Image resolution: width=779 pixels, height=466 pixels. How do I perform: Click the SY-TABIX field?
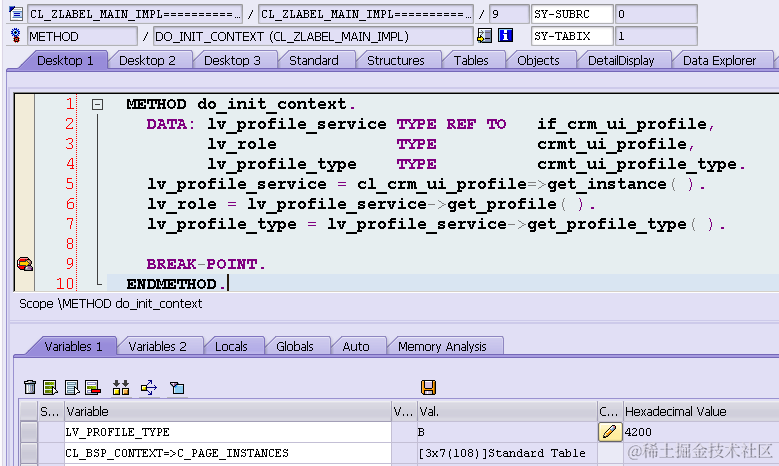point(572,36)
